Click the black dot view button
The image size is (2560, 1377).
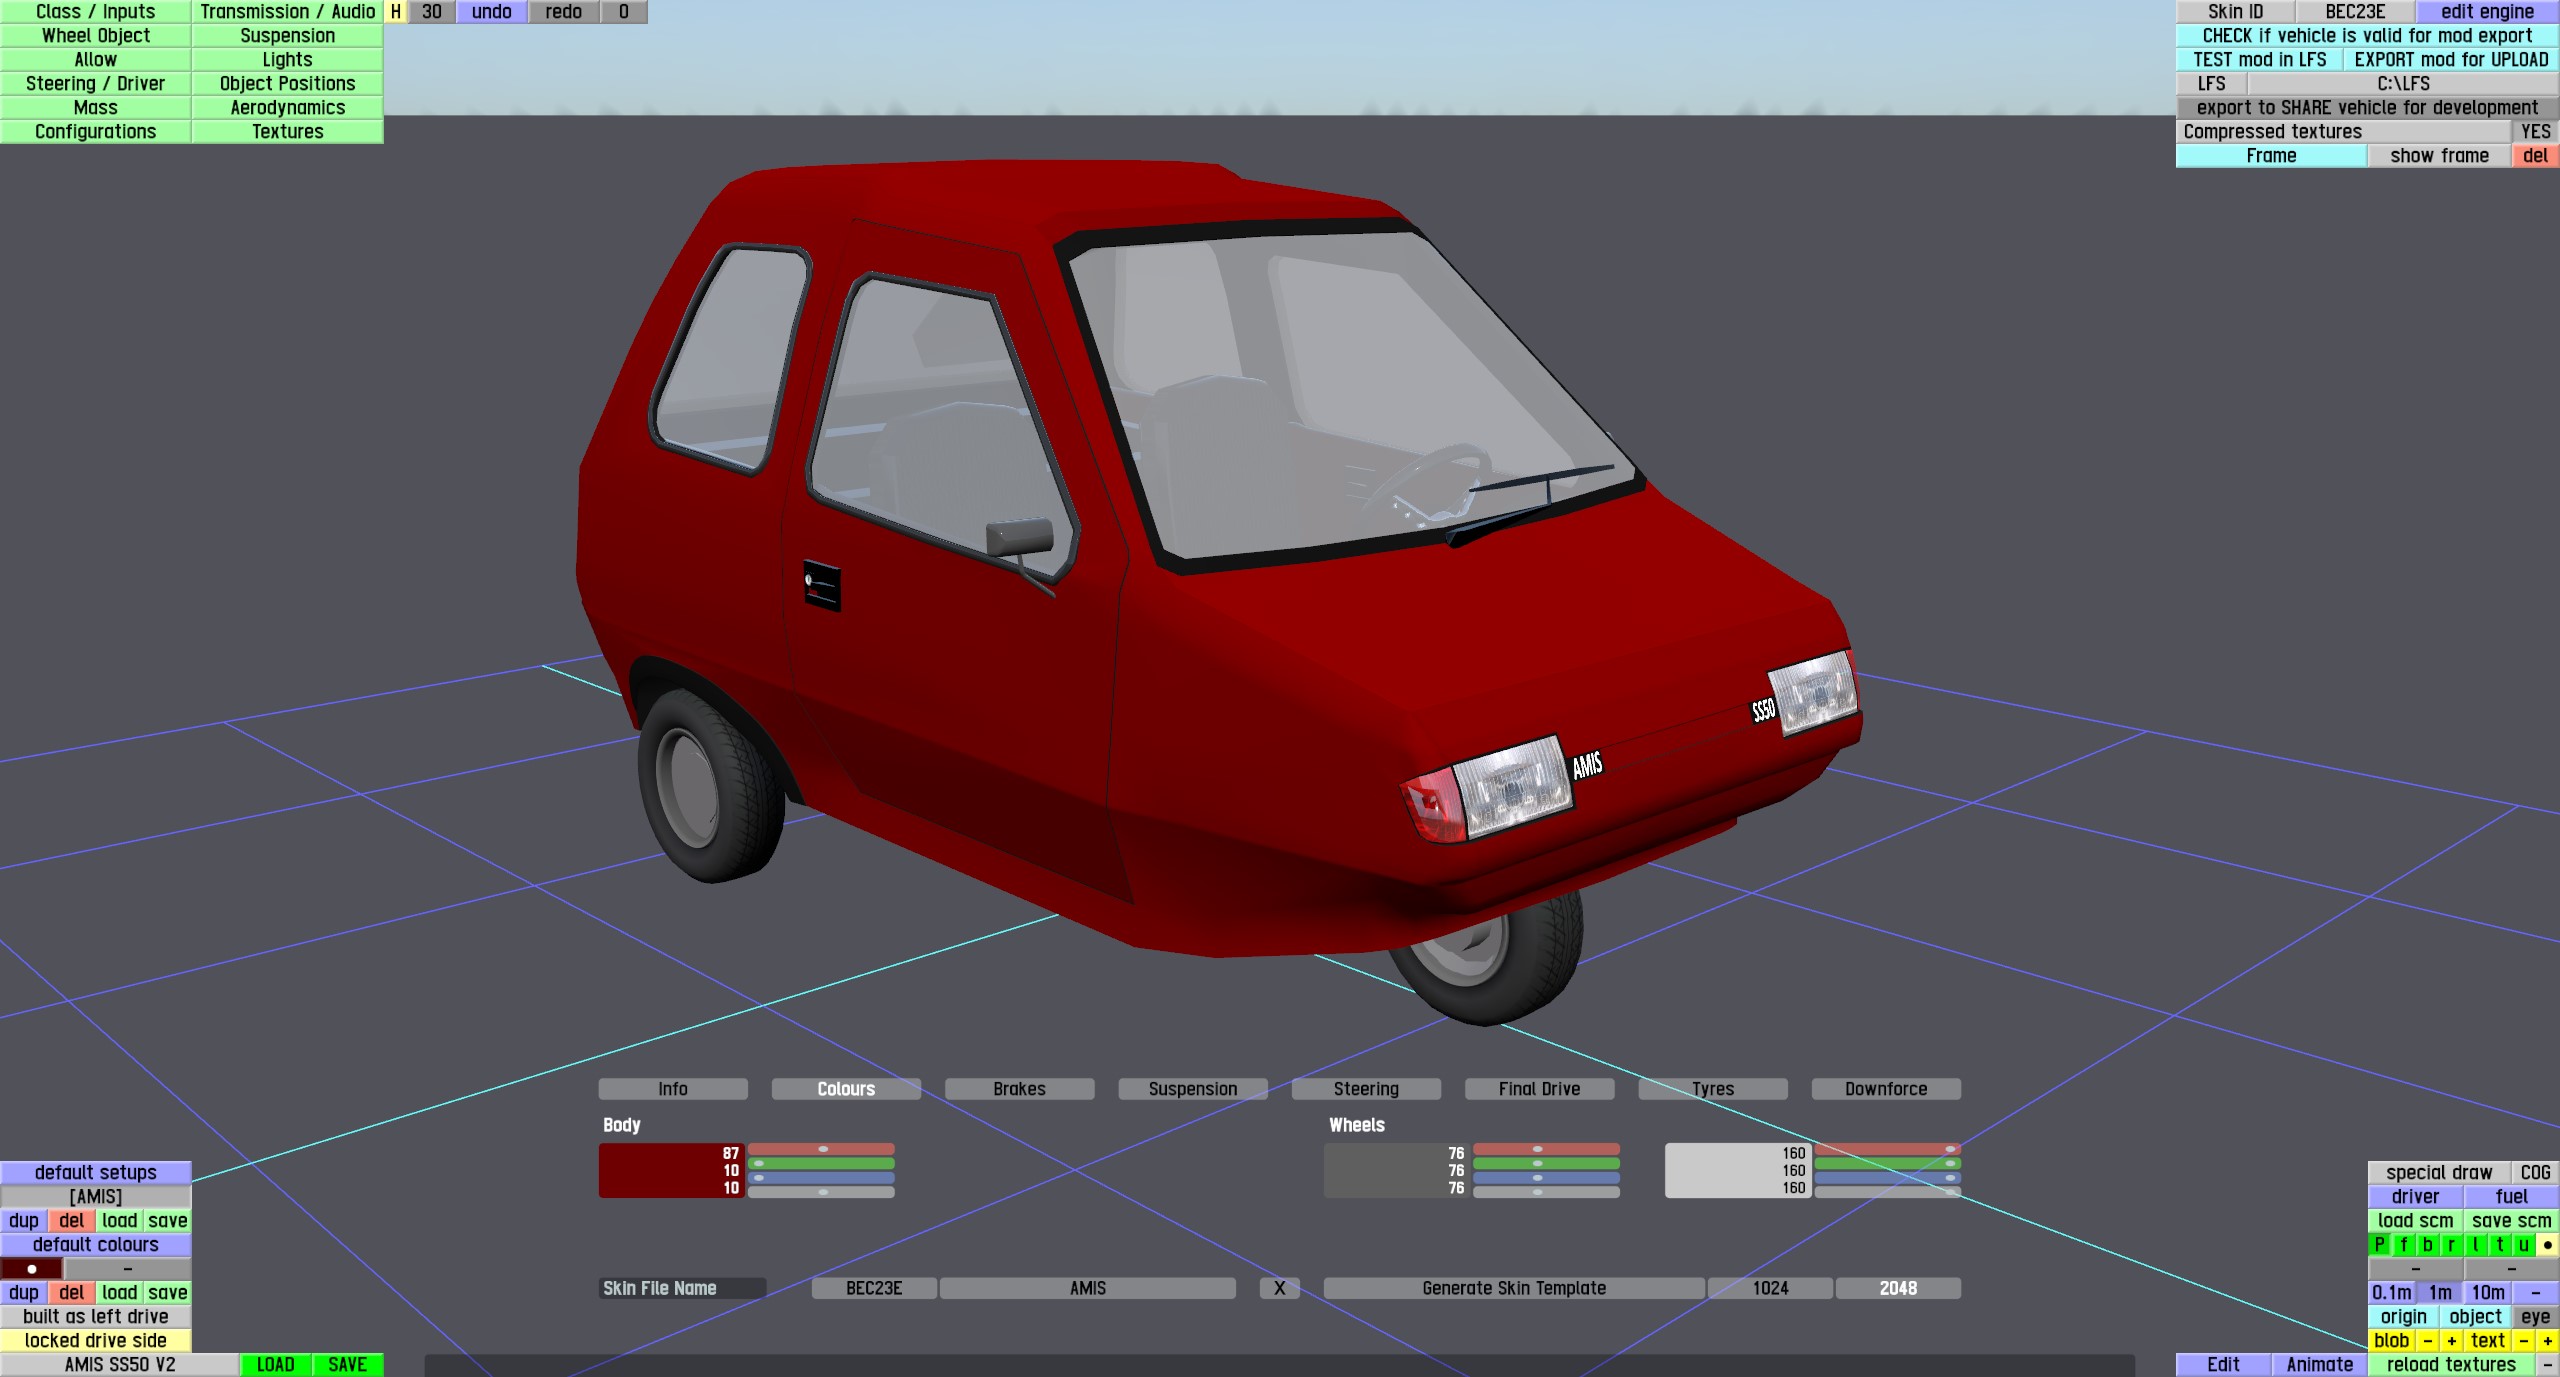(x=2547, y=1245)
